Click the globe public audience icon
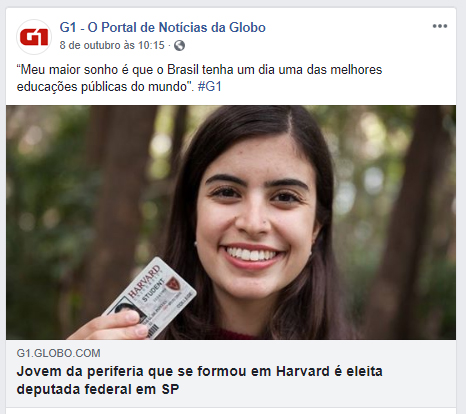 (x=179, y=45)
